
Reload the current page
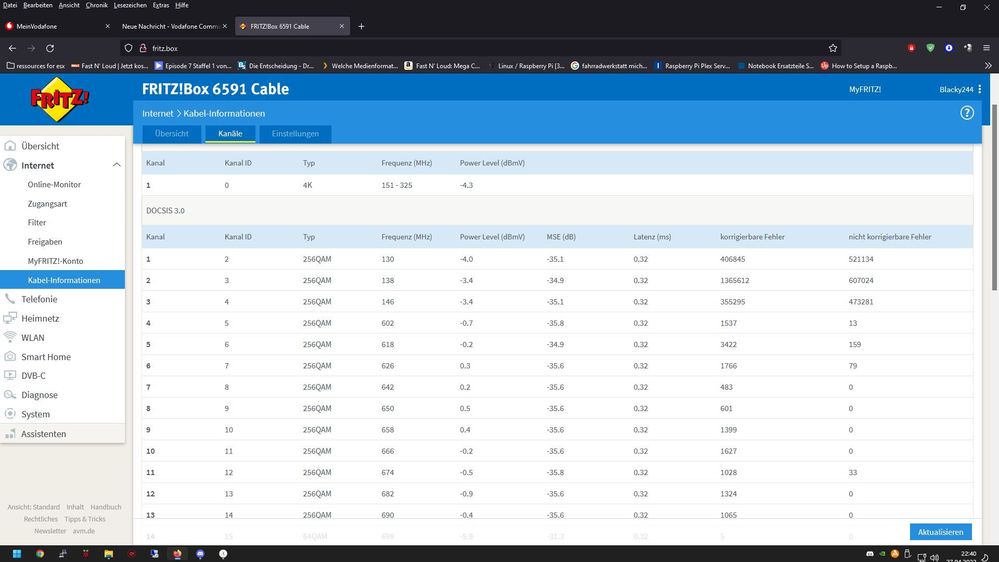click(x=50, y=48)
